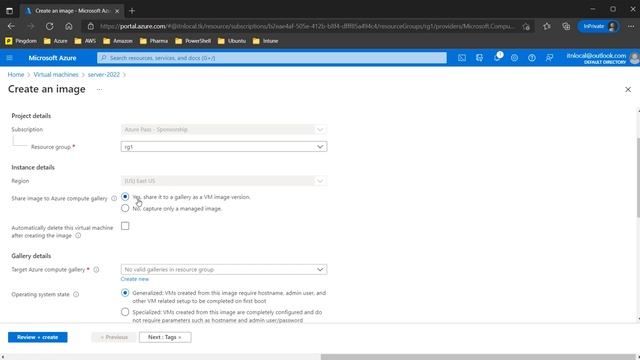
Task: Open the notifications bell
Action: click(x=497, y=58)
